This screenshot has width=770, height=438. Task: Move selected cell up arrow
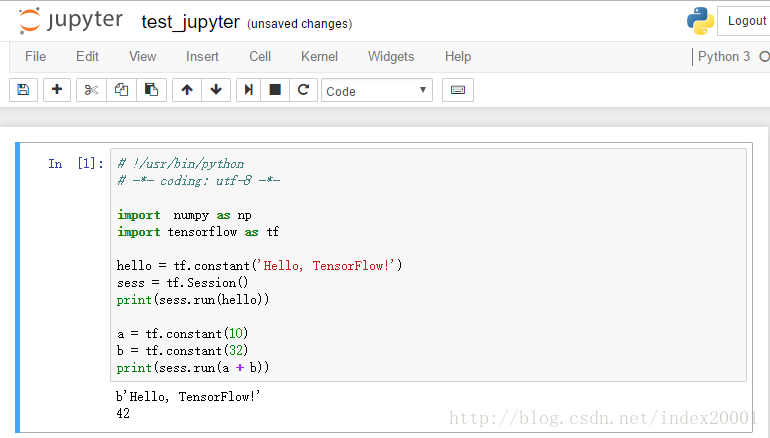click(x=187, y=90)
